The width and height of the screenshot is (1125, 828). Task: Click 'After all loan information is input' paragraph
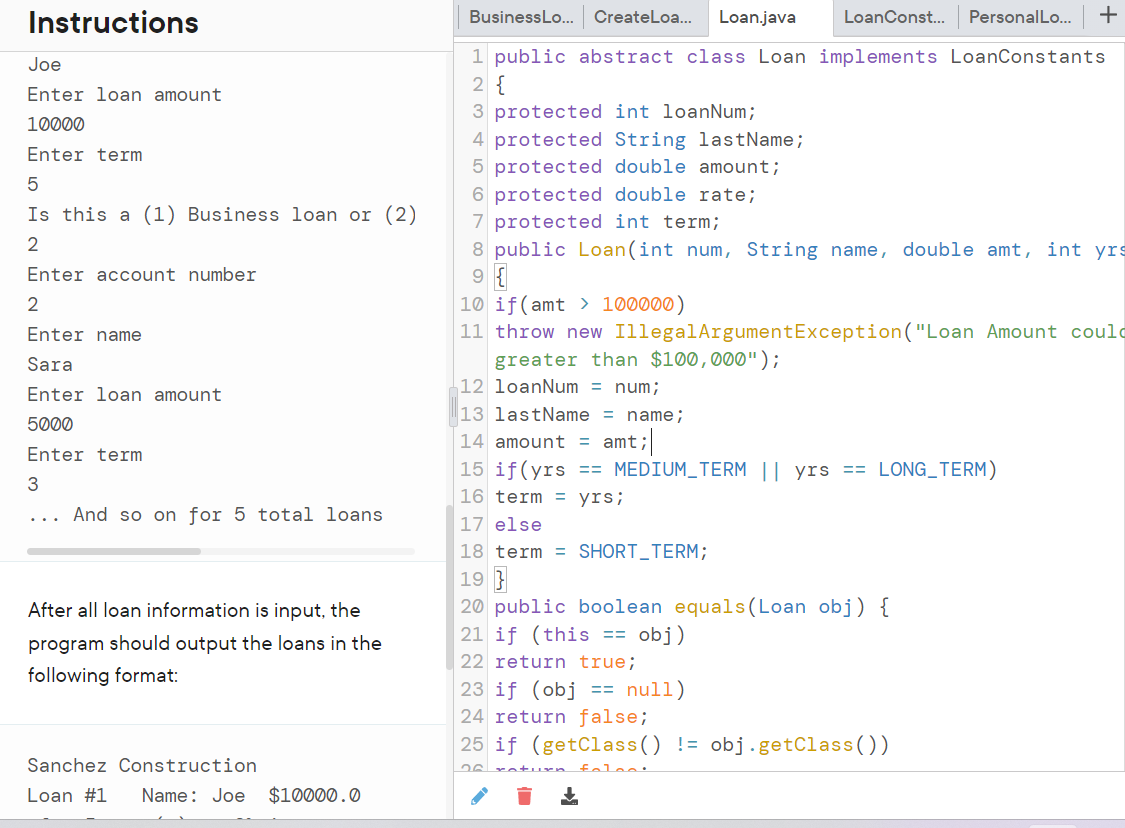[x=204, y=643]
